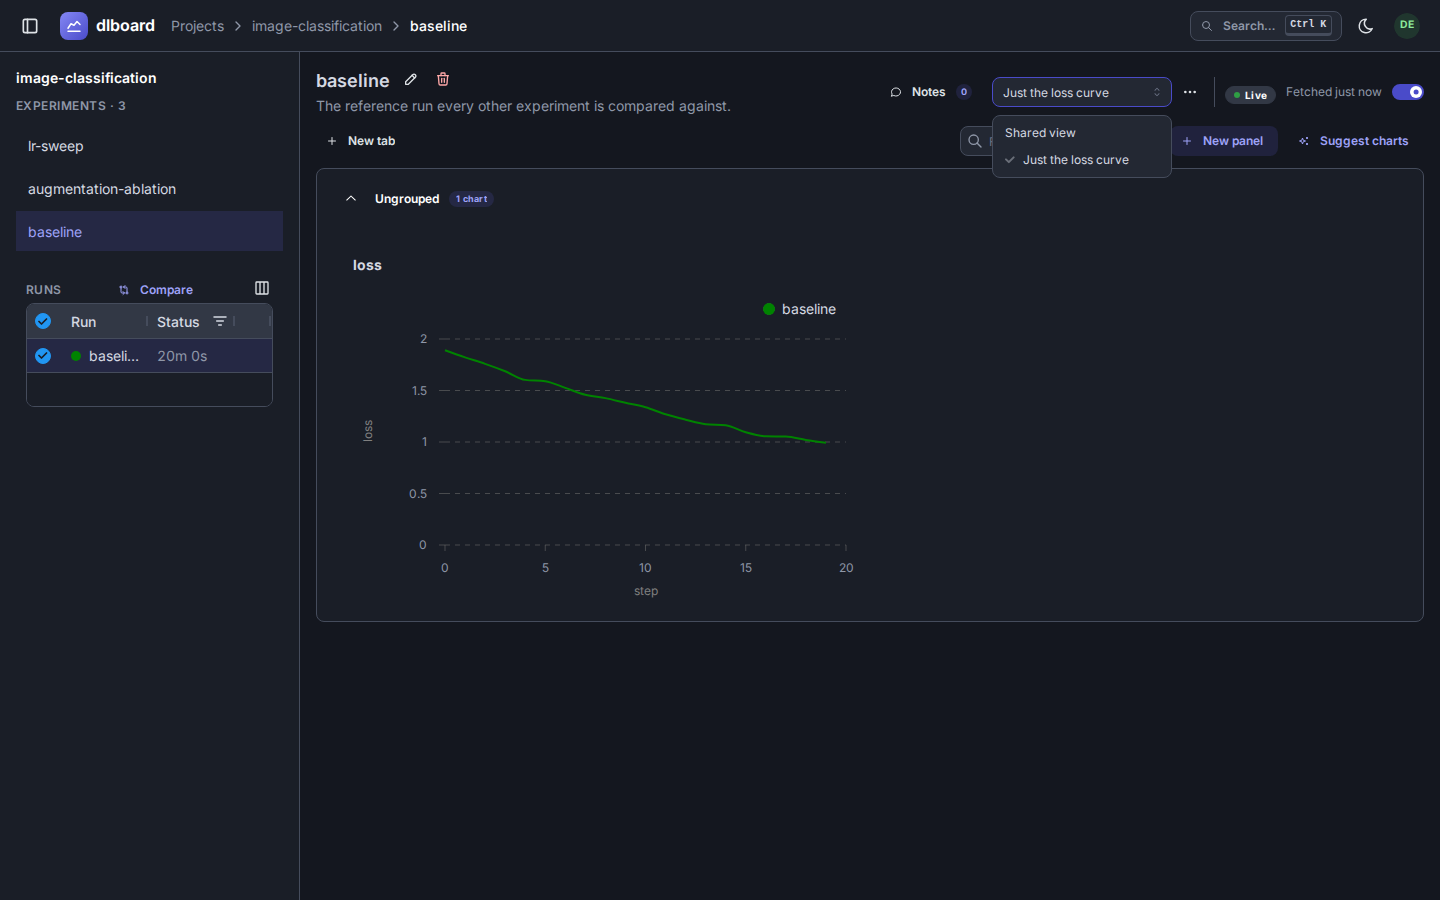Click the Status column filter icon
The width and height of the screenshot is (1440, 900).
click(220, 321)
